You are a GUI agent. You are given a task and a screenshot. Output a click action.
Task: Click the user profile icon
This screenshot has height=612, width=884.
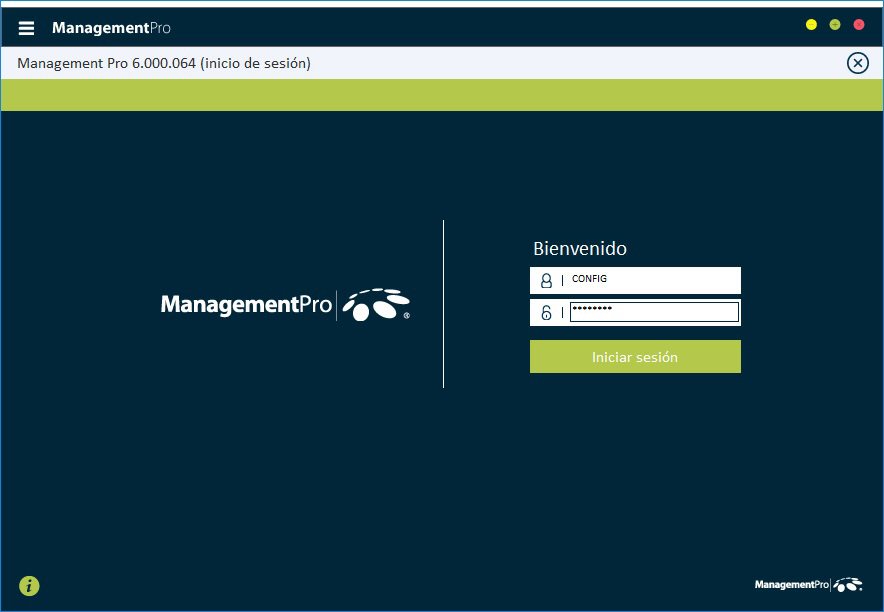point(546,281)
